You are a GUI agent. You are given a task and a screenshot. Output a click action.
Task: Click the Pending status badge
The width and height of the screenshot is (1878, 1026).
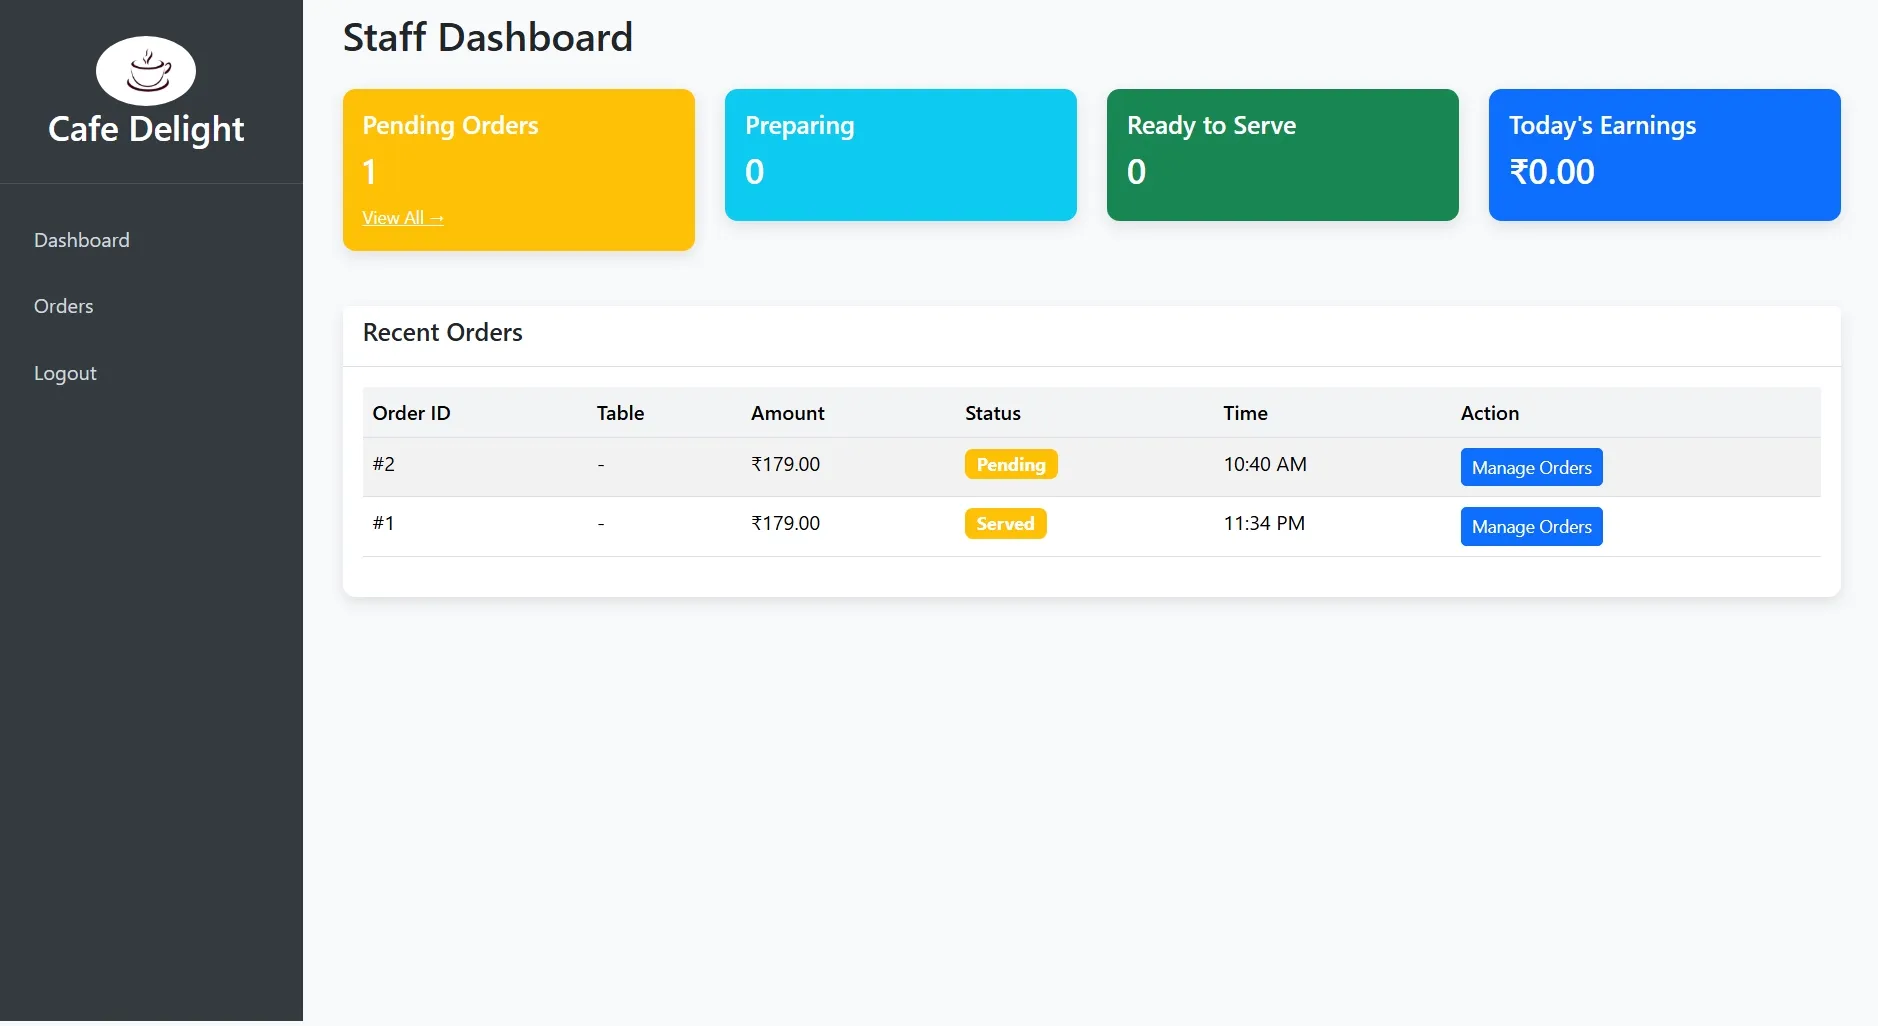pyautogui.click(x=1010, y=464)
